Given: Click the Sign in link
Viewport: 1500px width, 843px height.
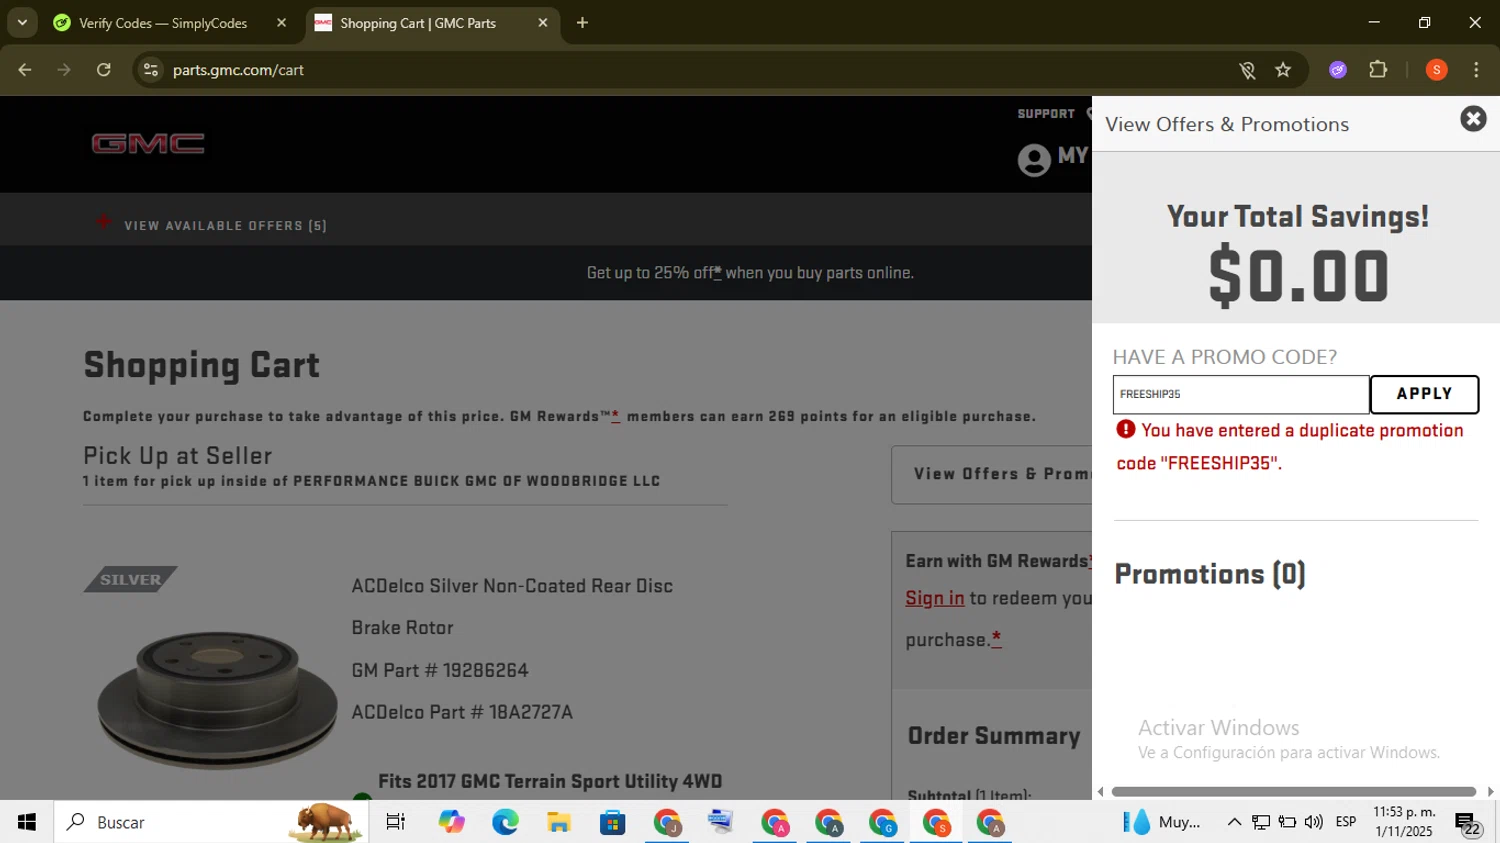Looking at the screenshot, I should [935, 598].
